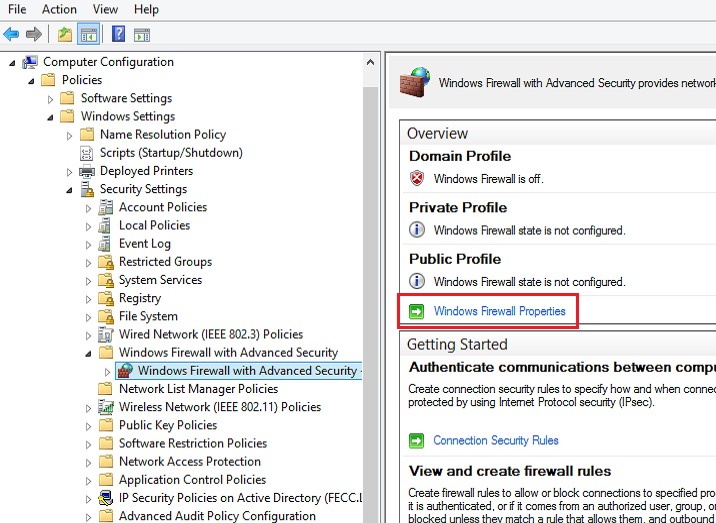This screenshot has height=523, width=716.
Task: Click the Security Settings icon
Action: [x=87, y=189]
